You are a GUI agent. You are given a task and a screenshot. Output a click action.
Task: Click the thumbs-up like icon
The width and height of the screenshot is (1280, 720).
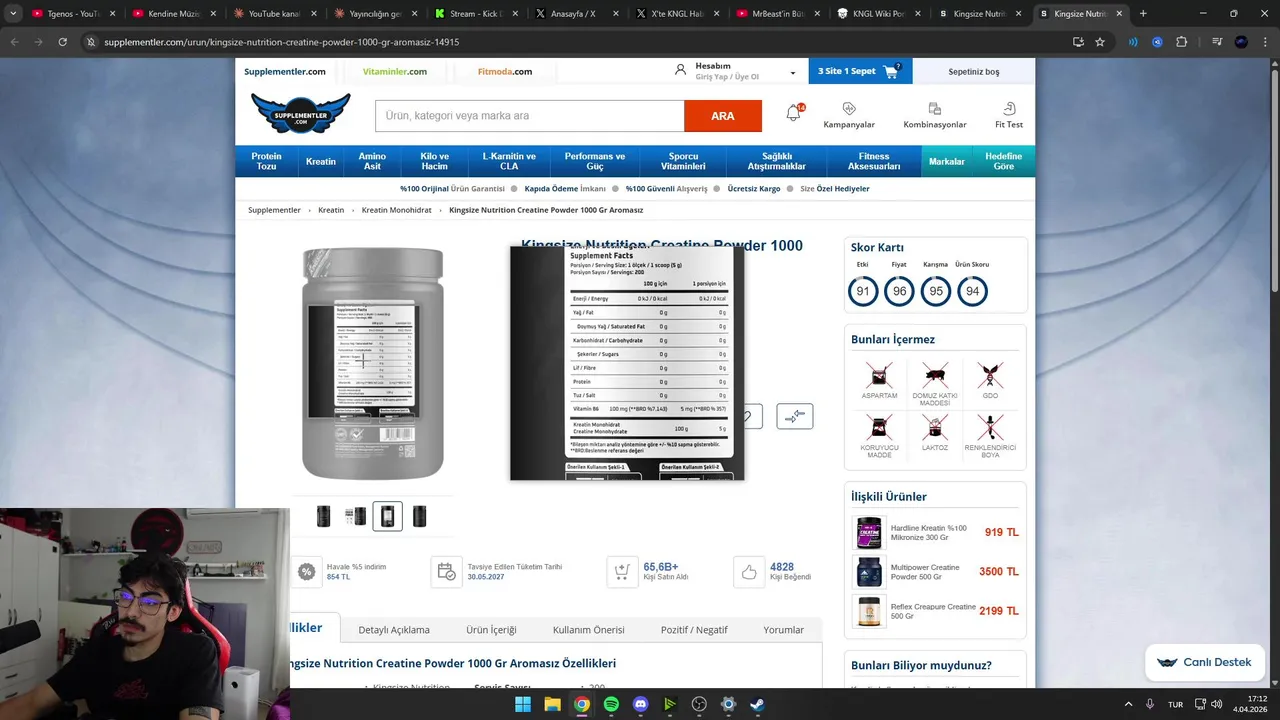coord(749,572)
